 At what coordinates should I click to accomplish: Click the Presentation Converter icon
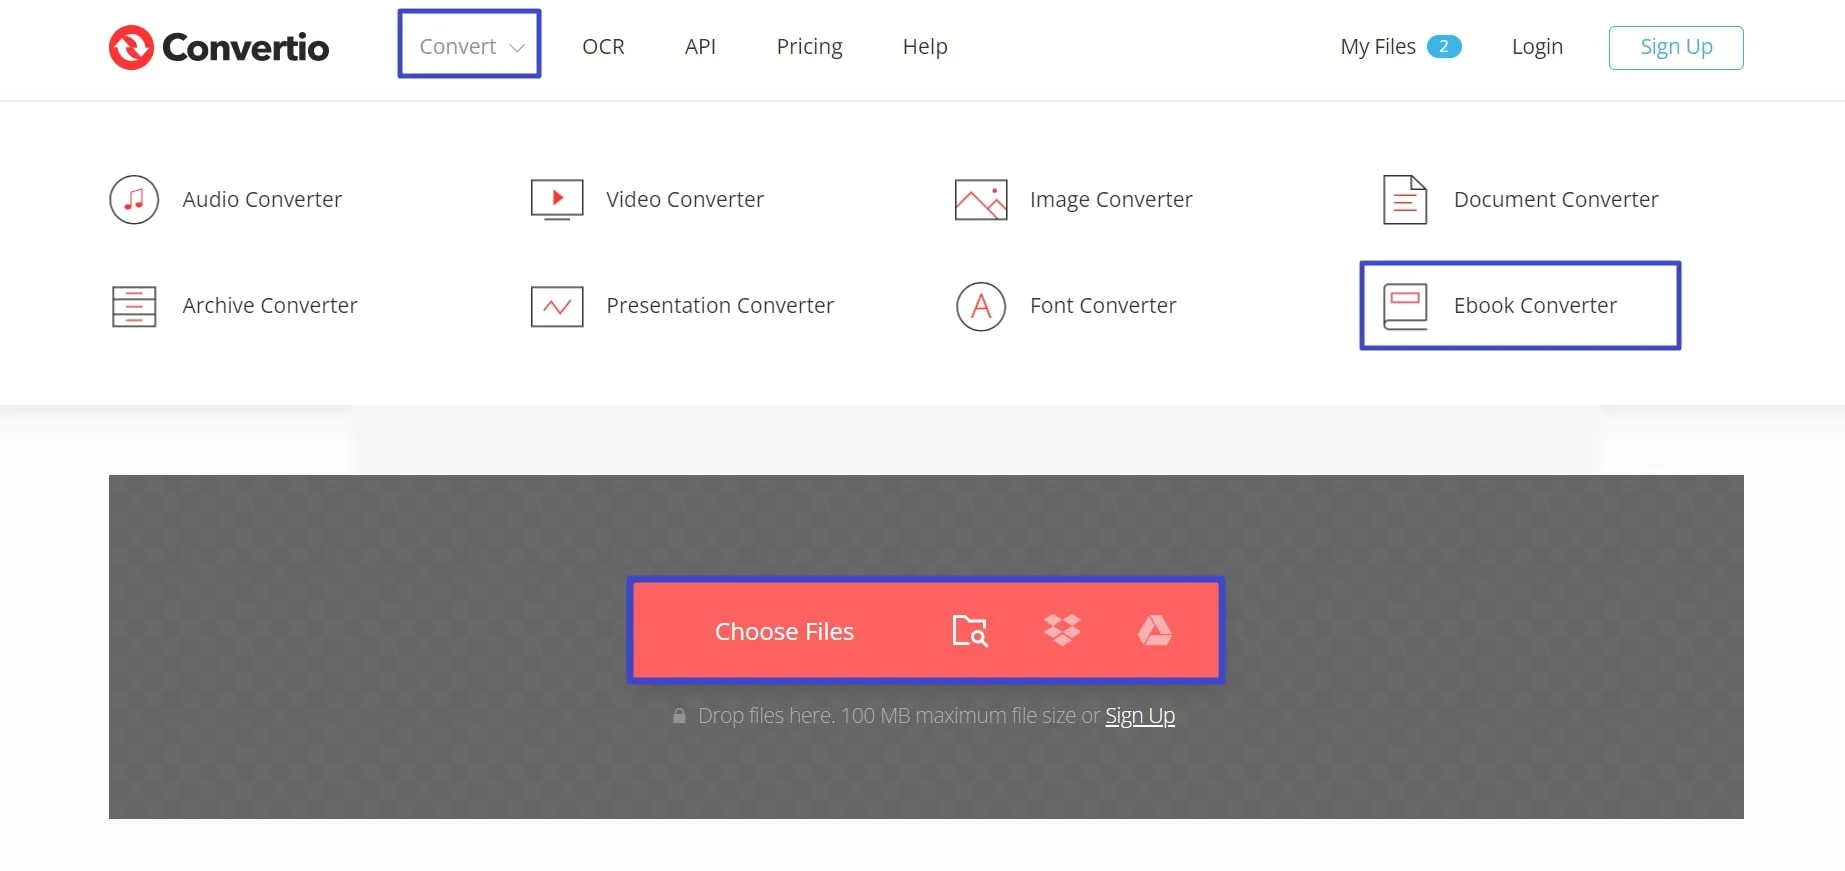[x=556, y=306]
